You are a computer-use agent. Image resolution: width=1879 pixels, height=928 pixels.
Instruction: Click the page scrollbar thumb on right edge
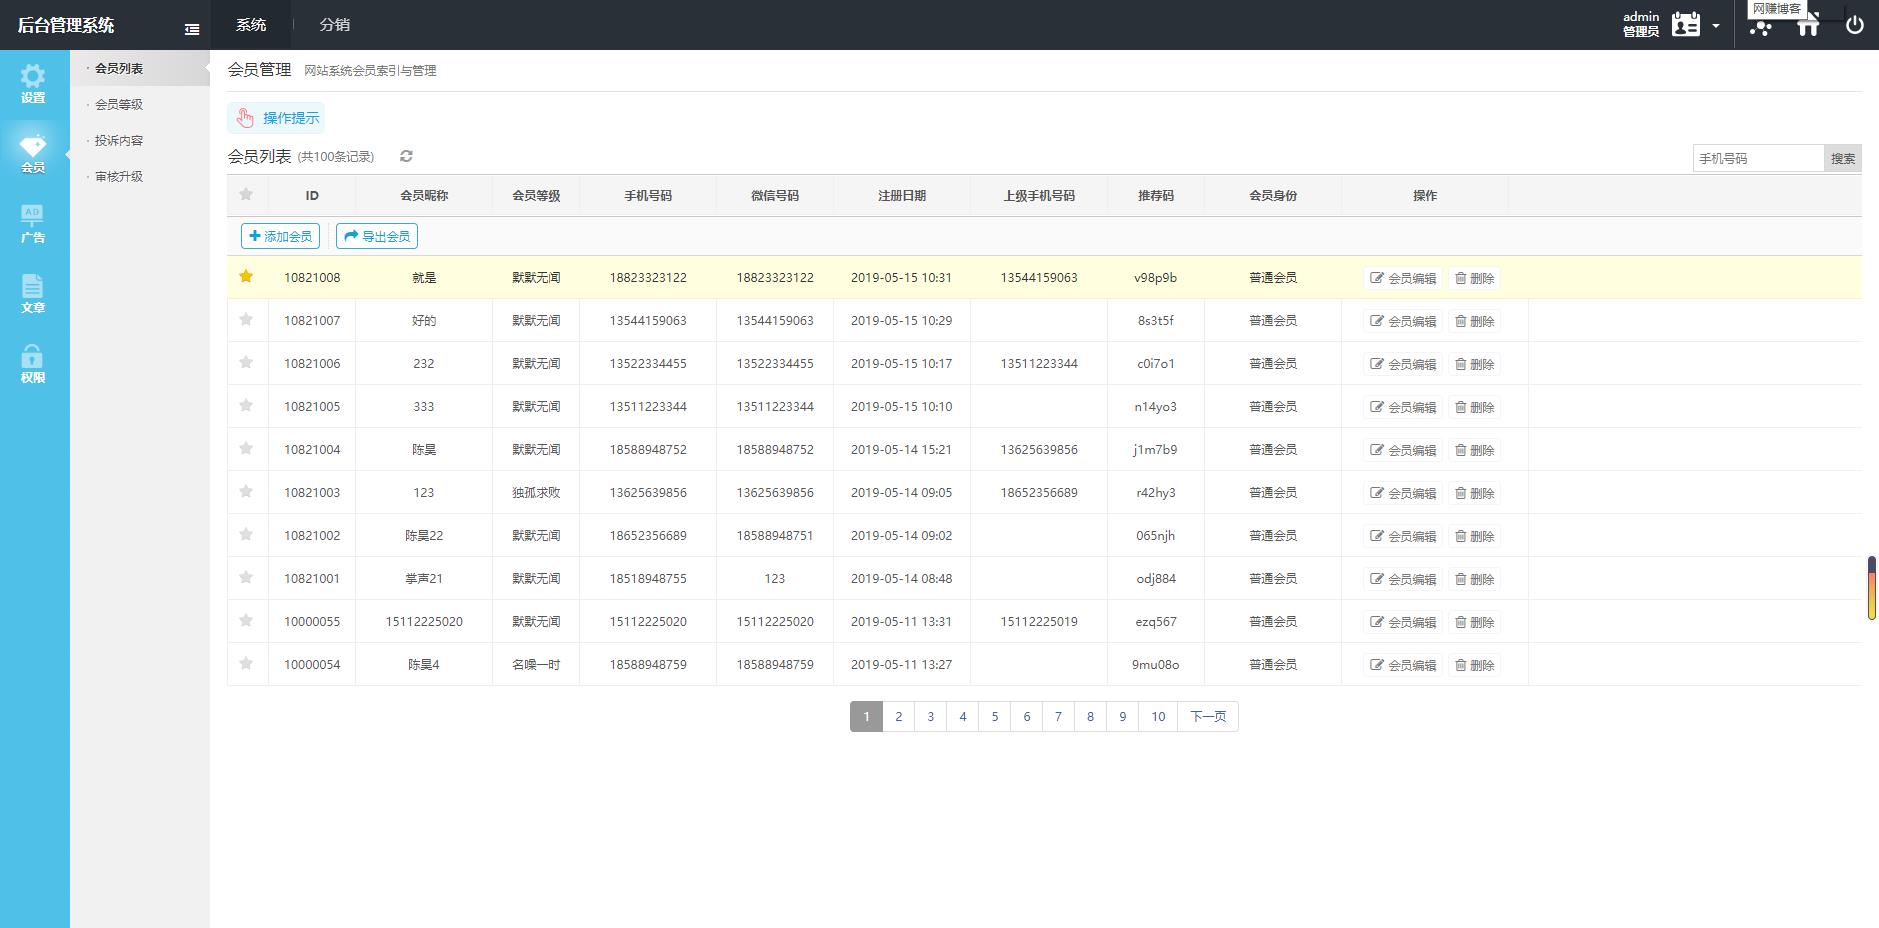click(x=1871, y=588)
